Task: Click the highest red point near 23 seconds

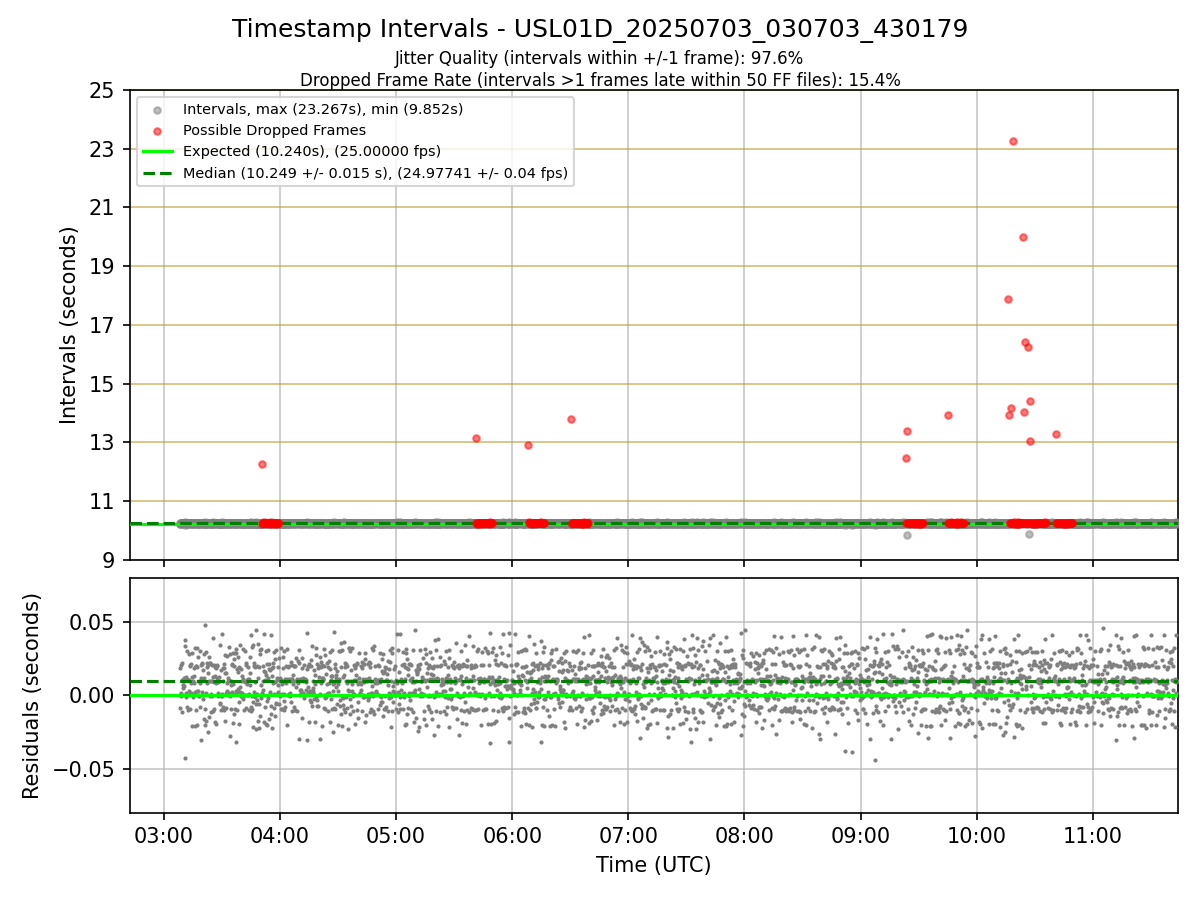Action: [1013, 141]
